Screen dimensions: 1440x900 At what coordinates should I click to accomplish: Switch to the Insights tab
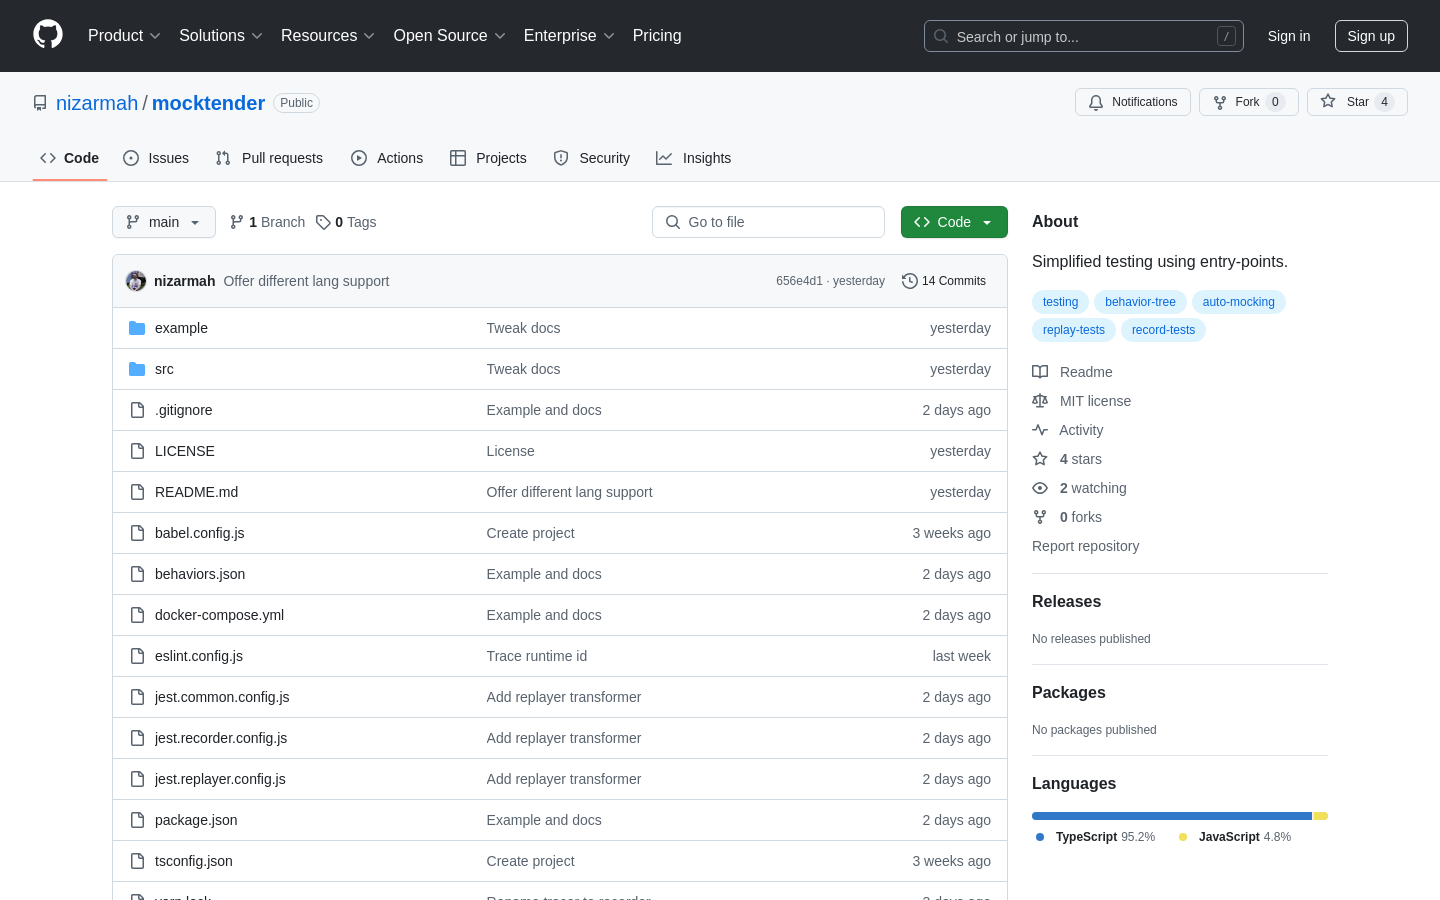point(694,158)
